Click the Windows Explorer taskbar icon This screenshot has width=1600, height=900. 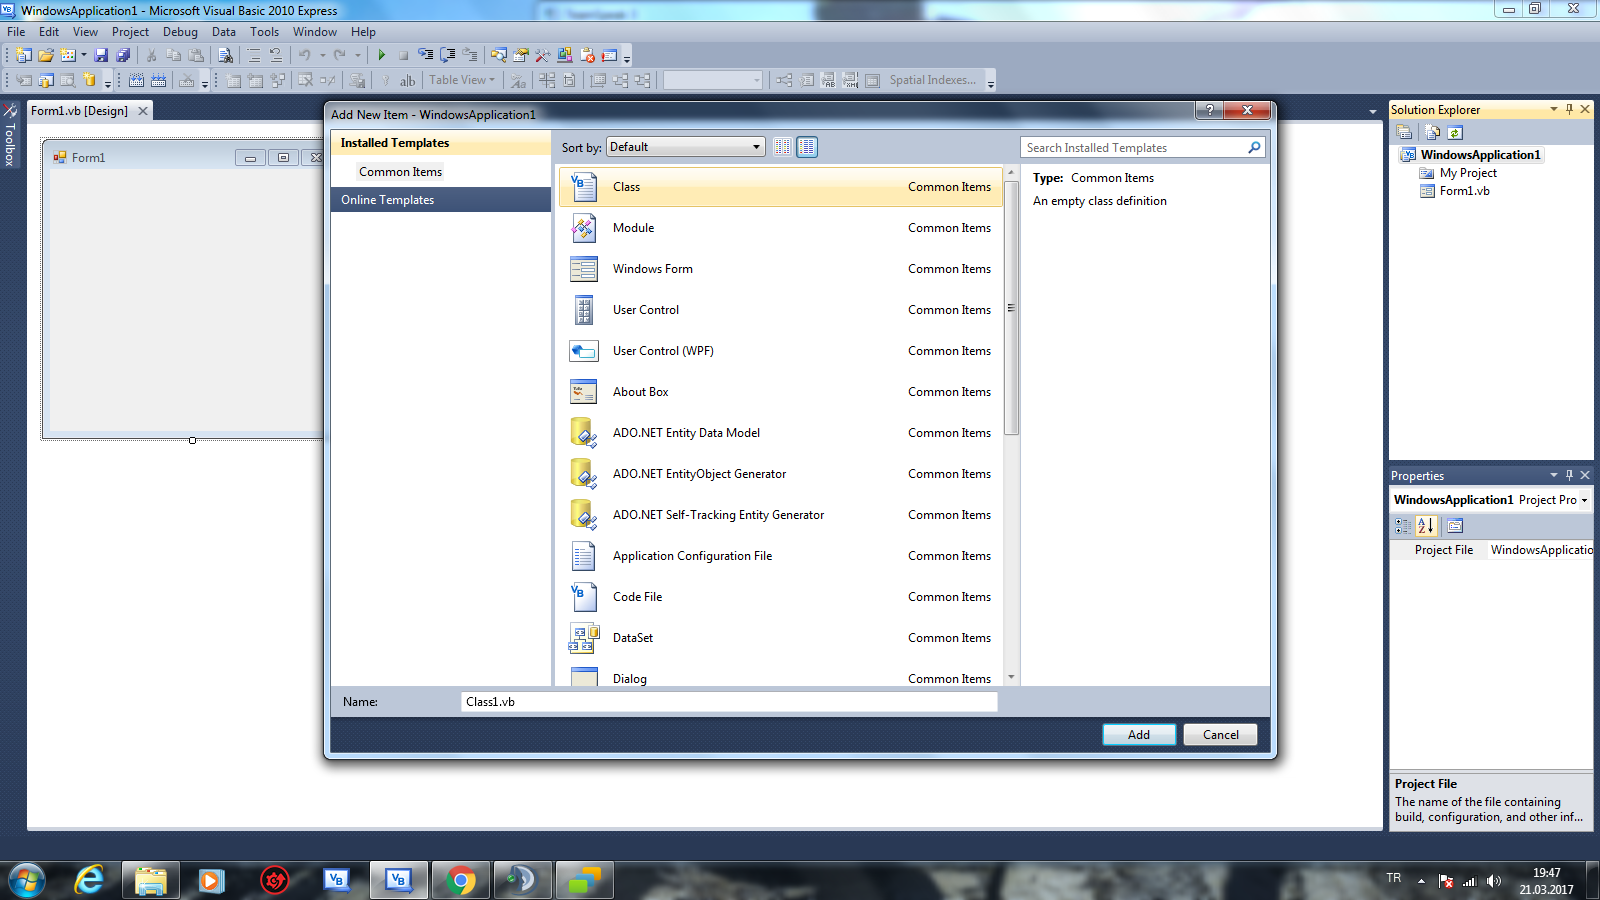[151, 880]
